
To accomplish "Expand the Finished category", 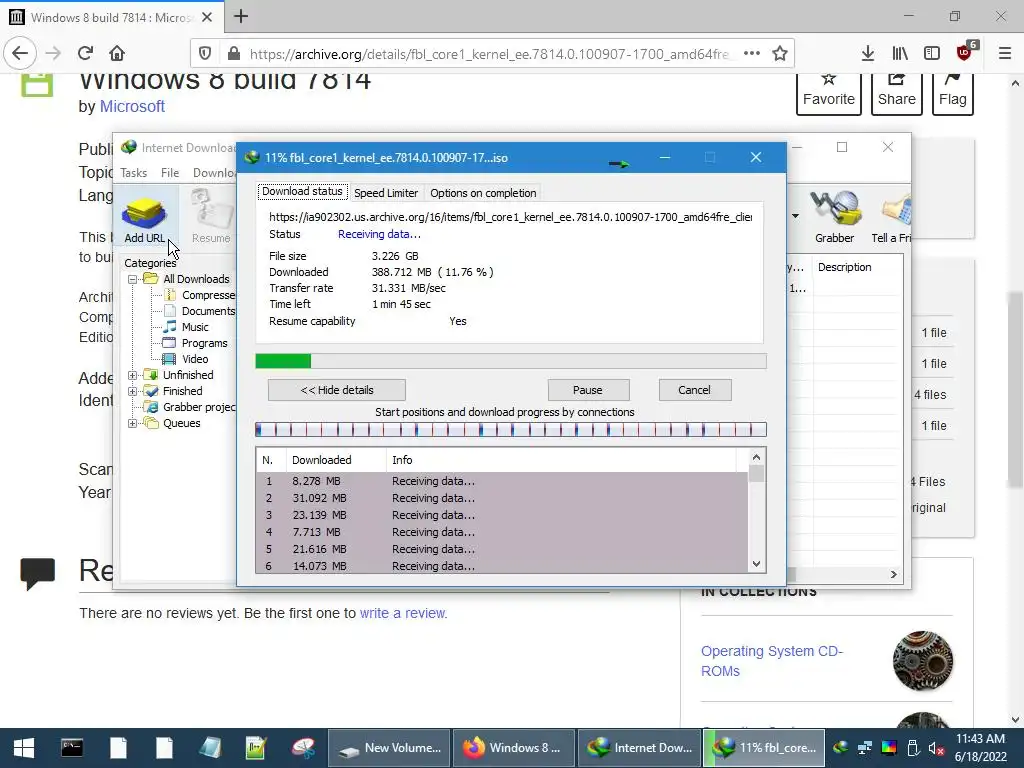I will tap(133, 391).
